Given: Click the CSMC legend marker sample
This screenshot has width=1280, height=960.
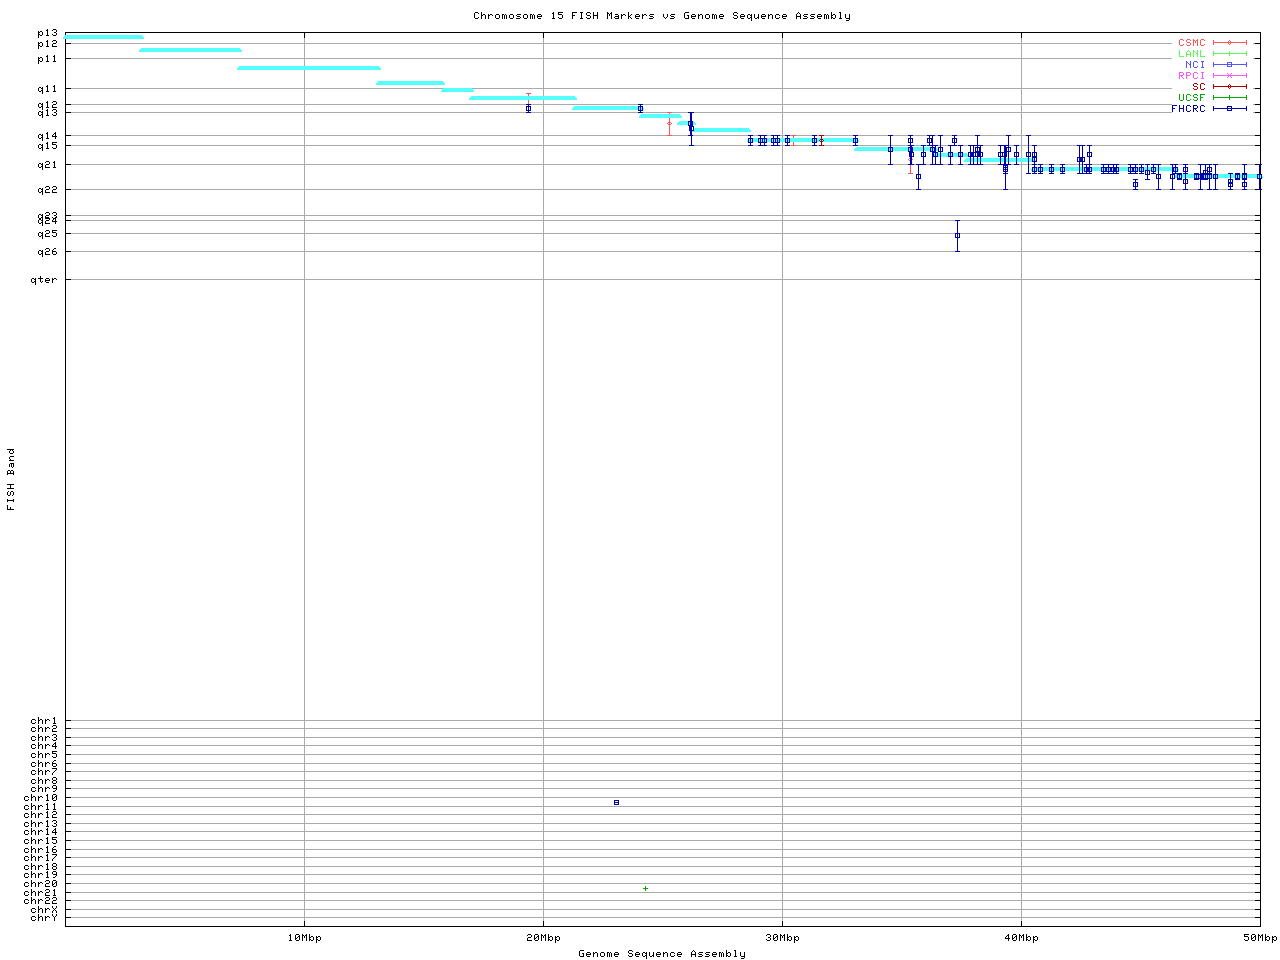Looking at the screenshot, I should pyautogui.click(x=1229, y=43).
